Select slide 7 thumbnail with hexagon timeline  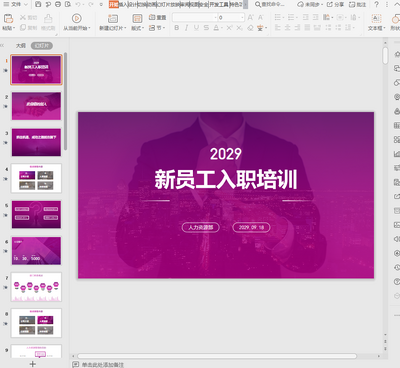point(36,287)
